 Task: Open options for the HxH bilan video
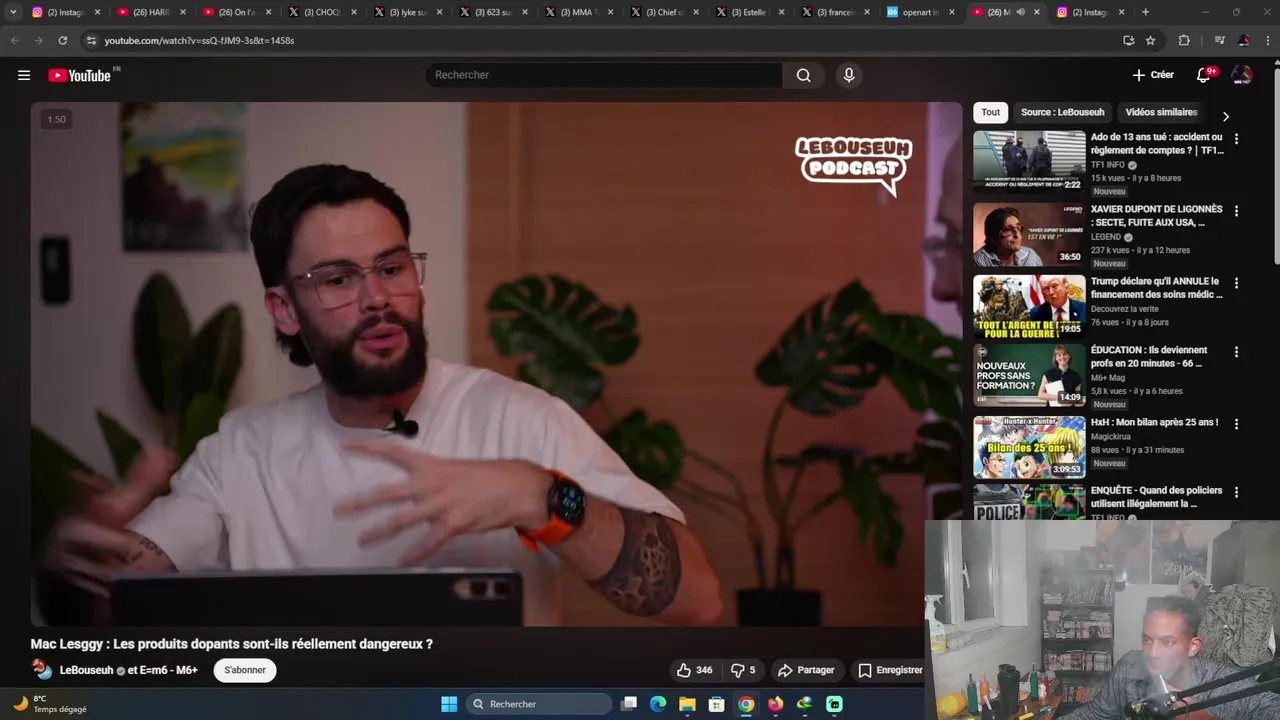pos(1236,424)
